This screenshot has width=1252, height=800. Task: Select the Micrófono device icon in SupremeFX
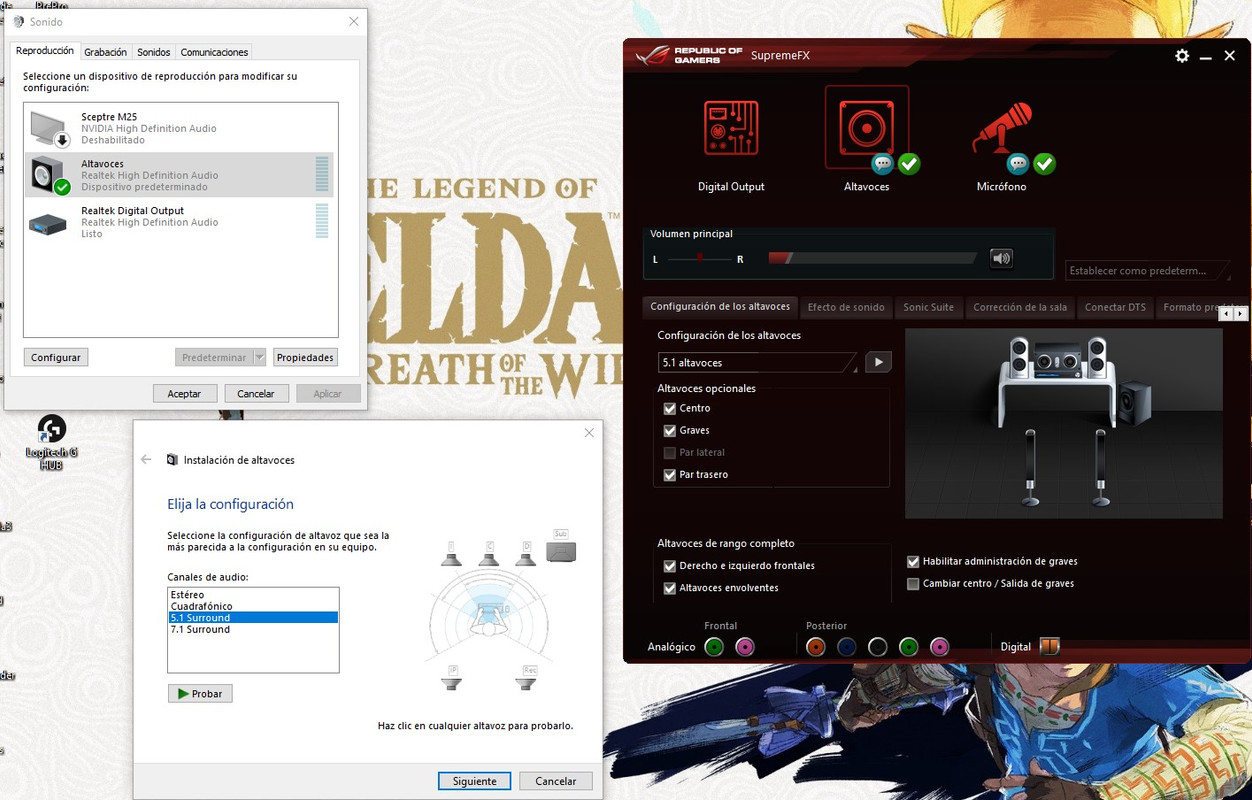[1002, 128]
